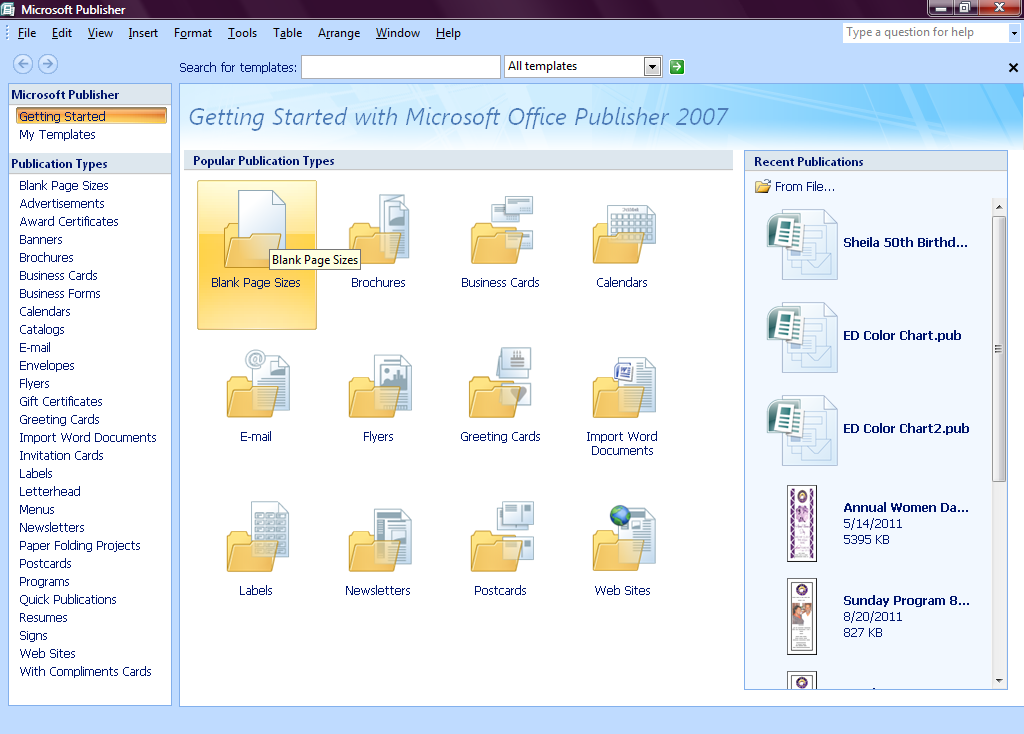Click the Microsoft Publisher title bar icon
The image size is (1024, 734).
pos(8,9)
